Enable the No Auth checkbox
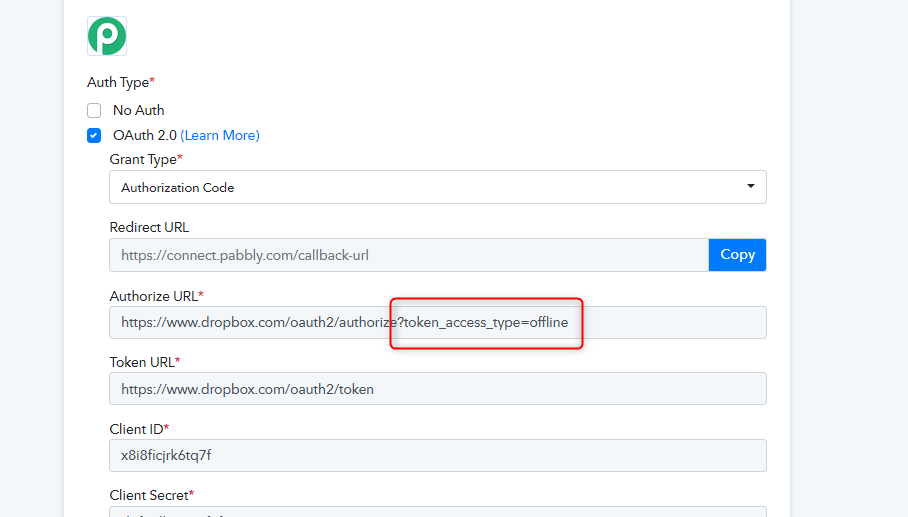 (94, 110)
